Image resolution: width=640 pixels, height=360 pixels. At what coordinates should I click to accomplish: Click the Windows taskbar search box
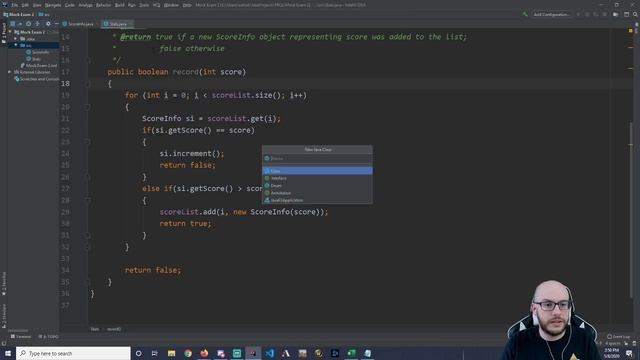(x=73, y=353)
